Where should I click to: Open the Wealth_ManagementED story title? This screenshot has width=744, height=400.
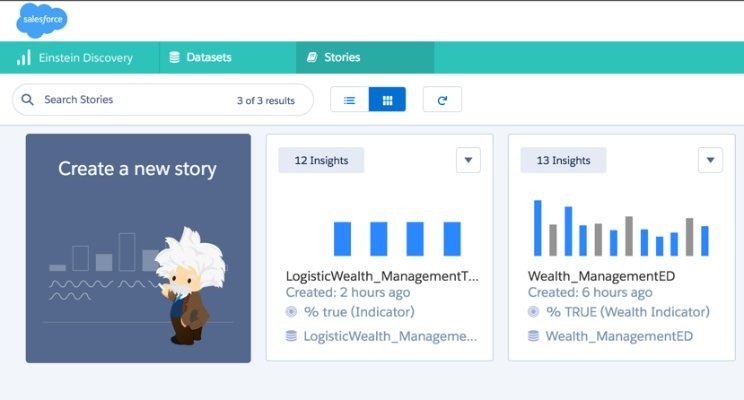coord(601,276)
